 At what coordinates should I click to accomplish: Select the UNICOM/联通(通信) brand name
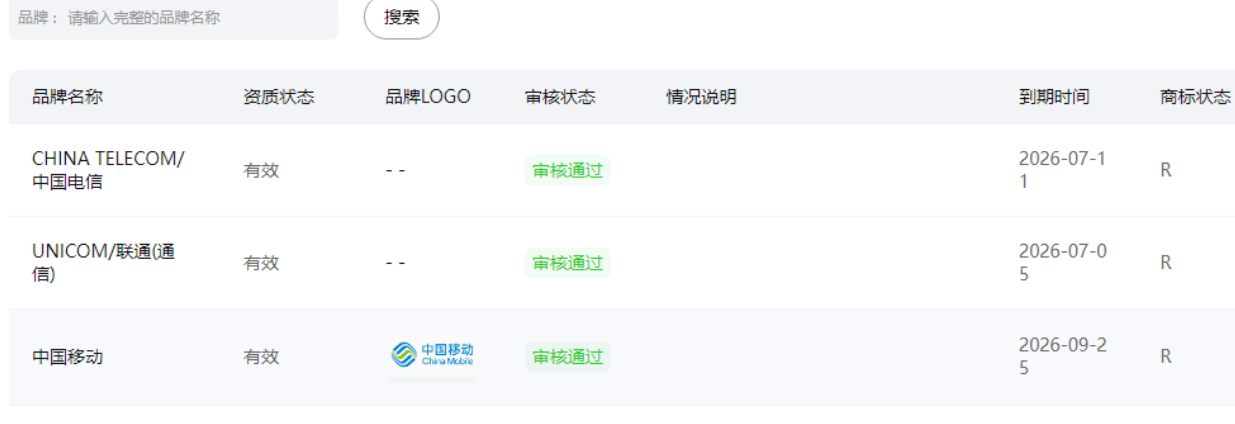tap(103, 263)
